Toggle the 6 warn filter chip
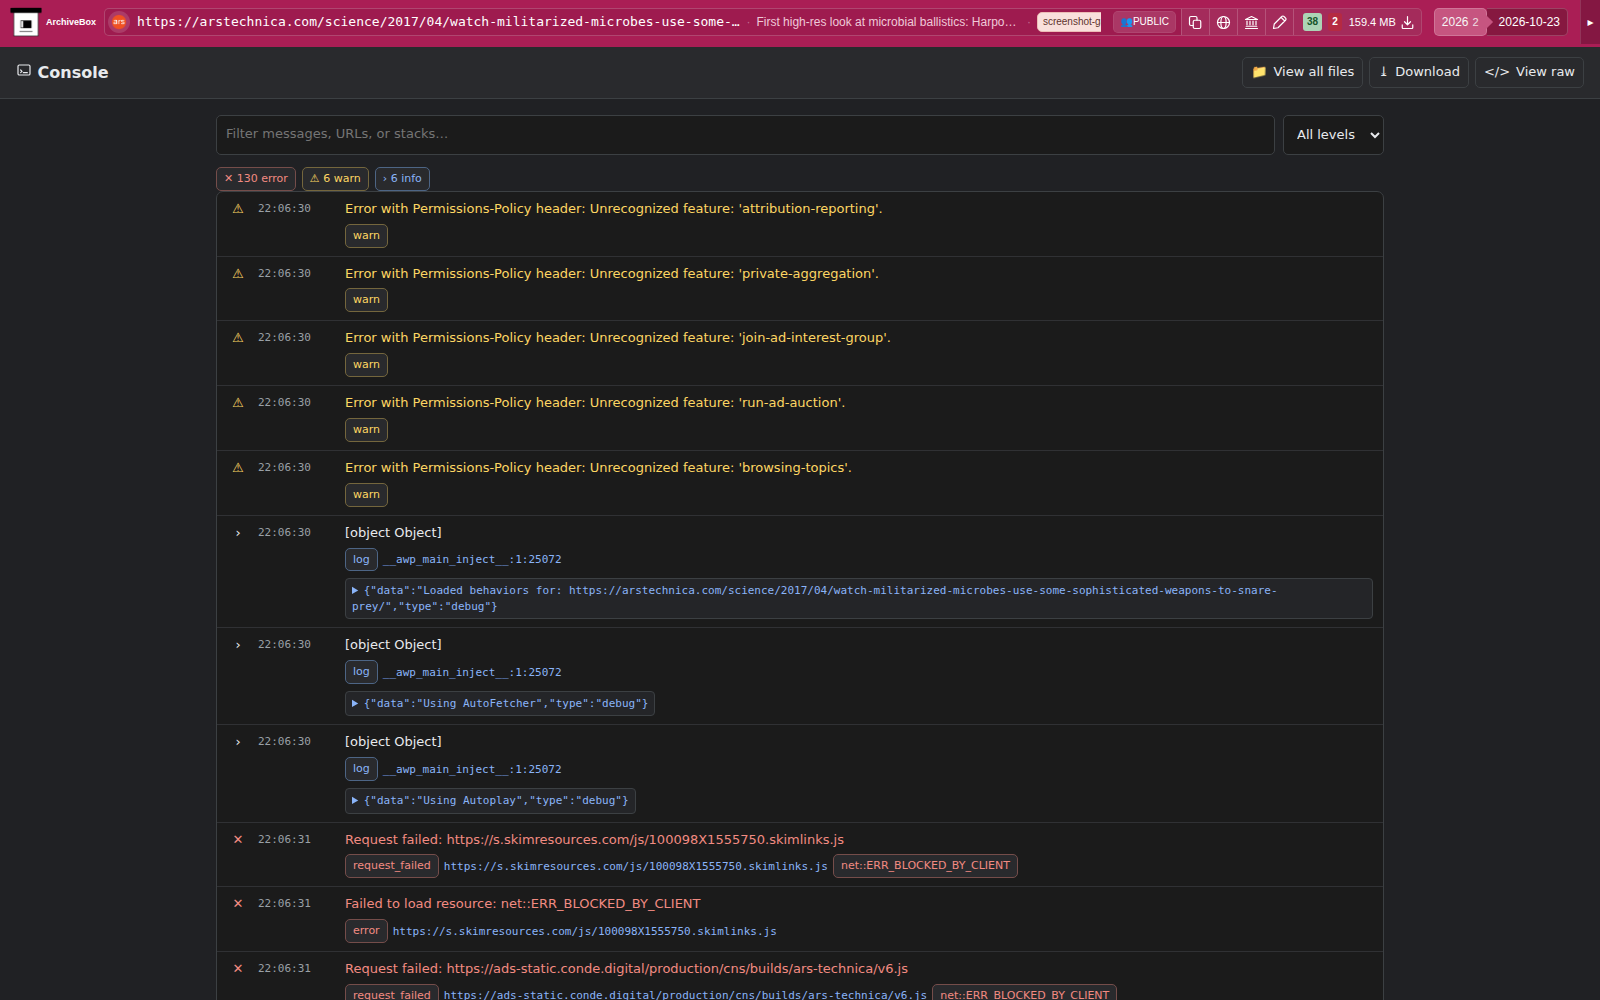1600x1000 pixels. (x=335, y=179)
